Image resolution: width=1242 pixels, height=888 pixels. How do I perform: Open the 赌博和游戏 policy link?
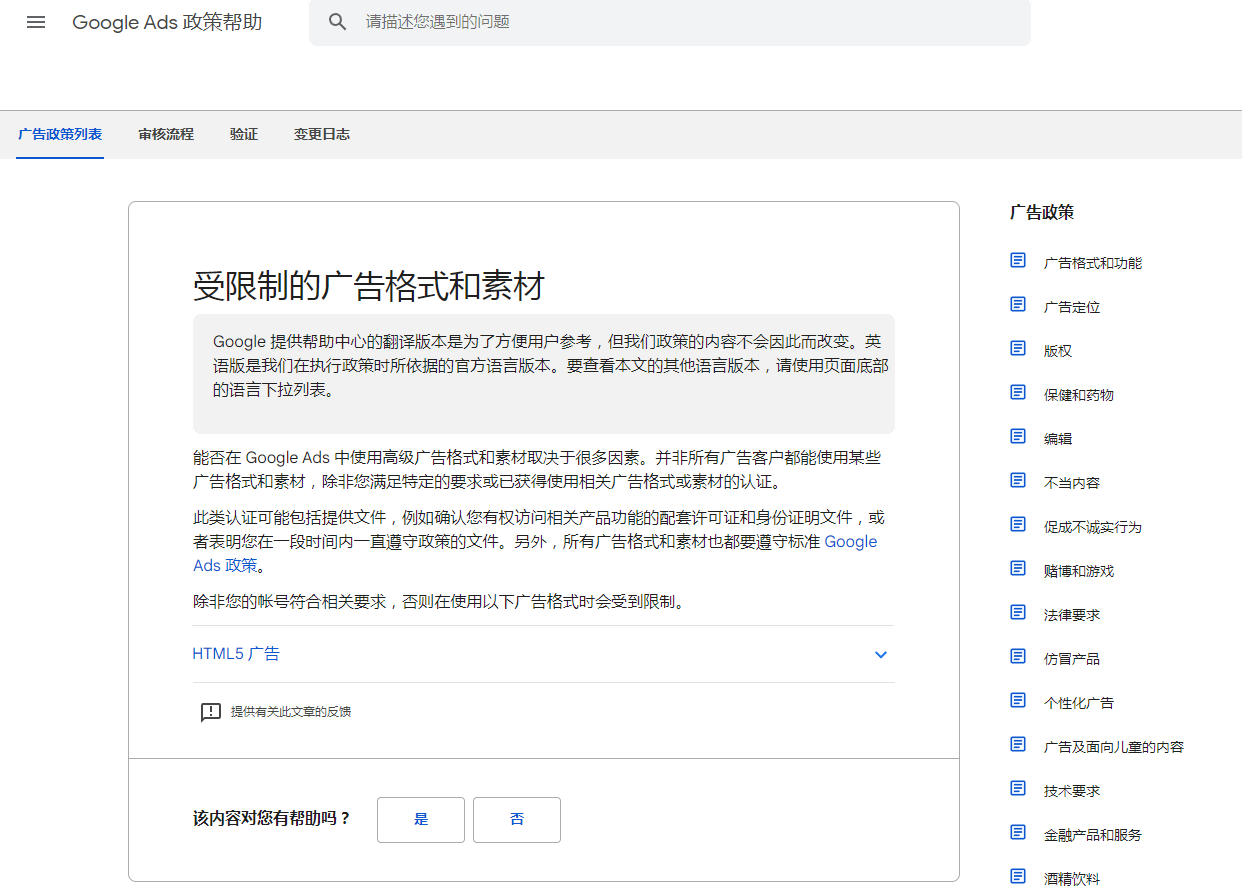point(1079,571)
